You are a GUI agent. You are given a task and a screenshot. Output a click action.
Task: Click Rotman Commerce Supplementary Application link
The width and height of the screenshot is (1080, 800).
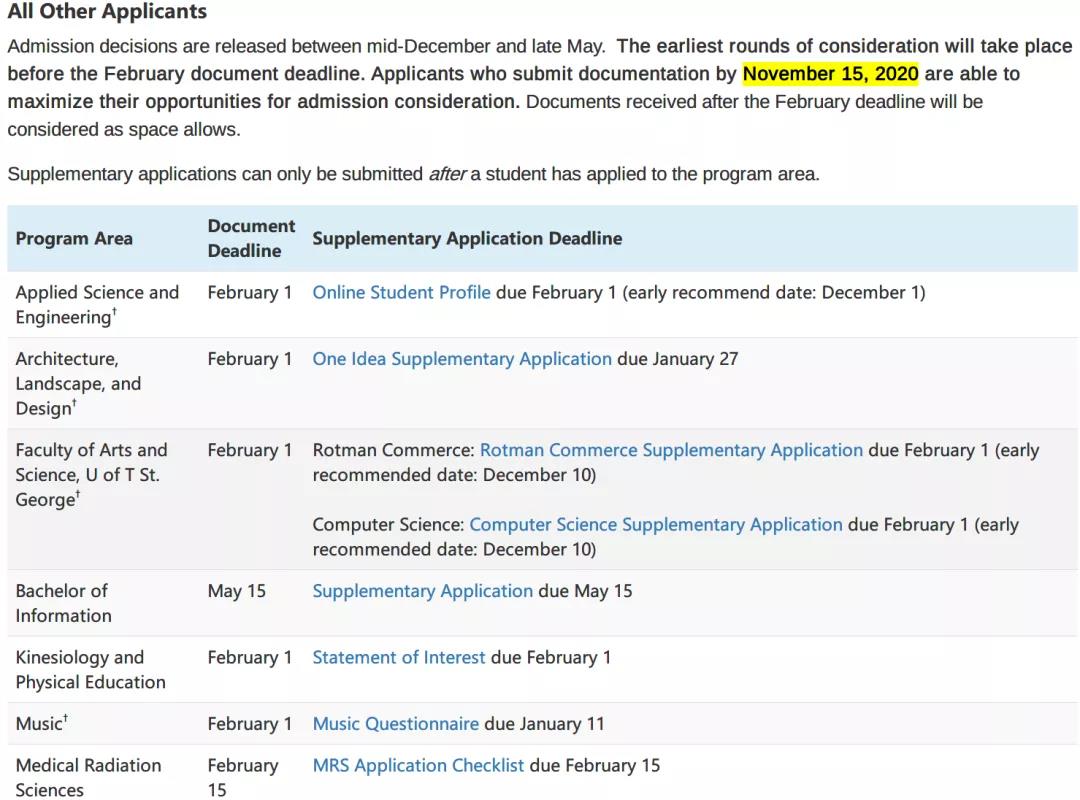coord(672,450)
